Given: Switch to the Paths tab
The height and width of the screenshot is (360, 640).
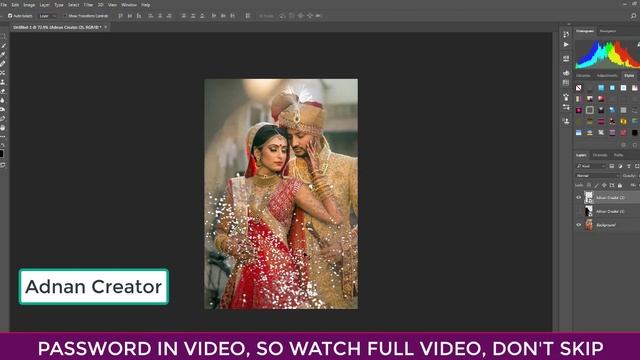Looking at the screenshot, I should tap(618, 155).
